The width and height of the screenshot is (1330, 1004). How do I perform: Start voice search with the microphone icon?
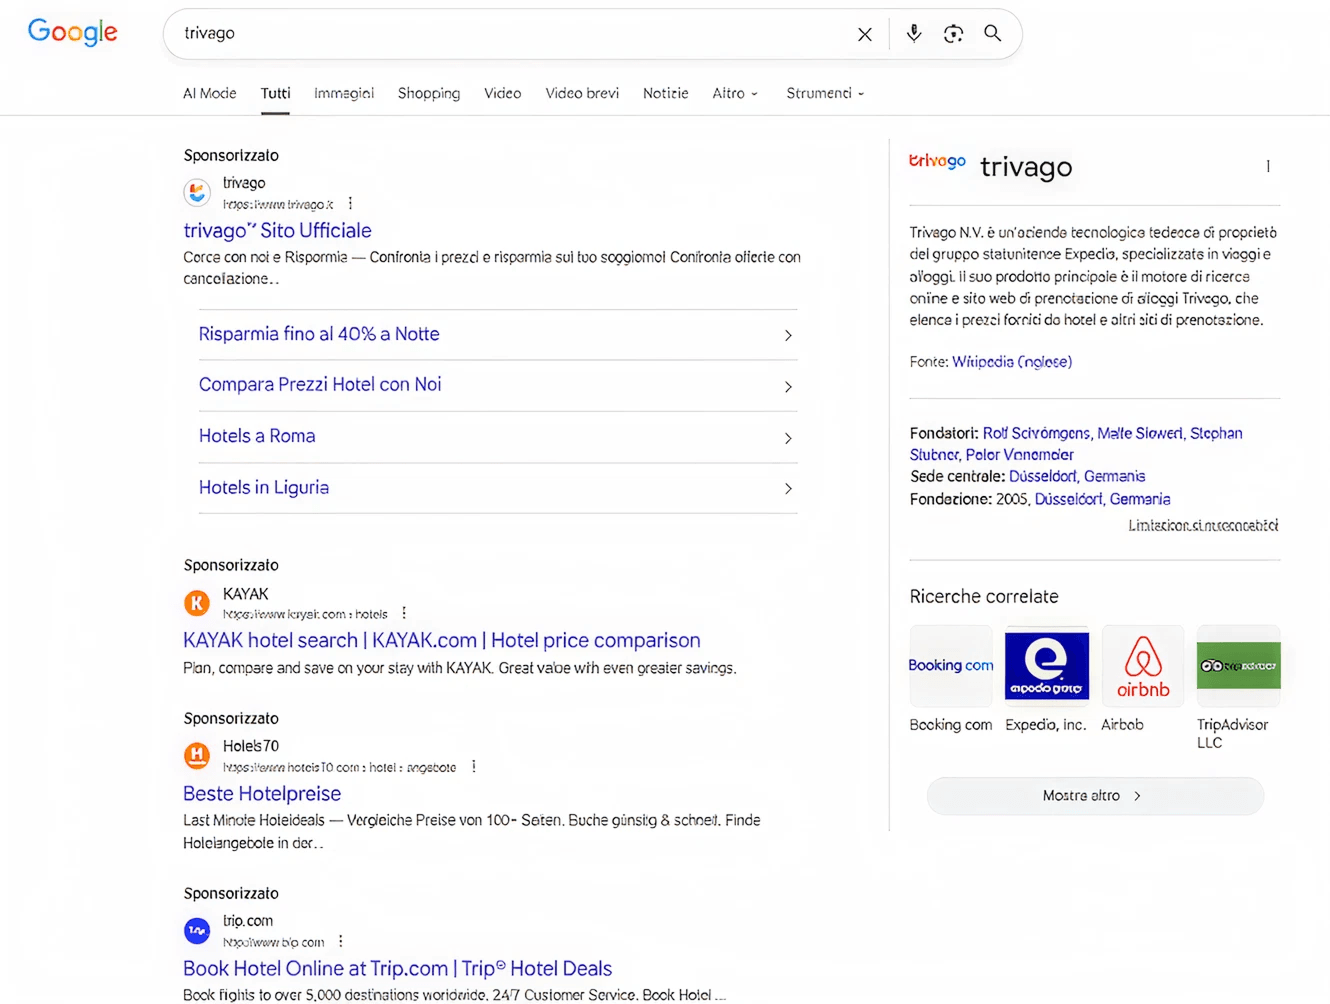[x=913, y=33]
